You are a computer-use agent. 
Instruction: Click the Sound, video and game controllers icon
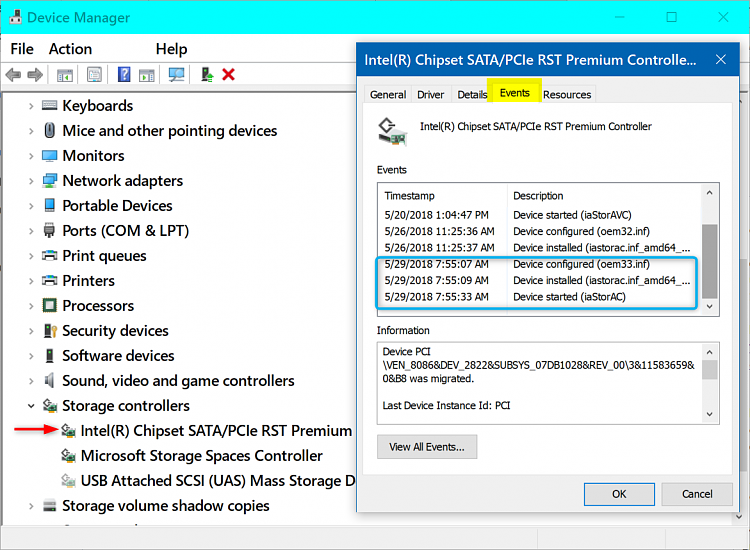pyautogui.click(x=49, y=380)
